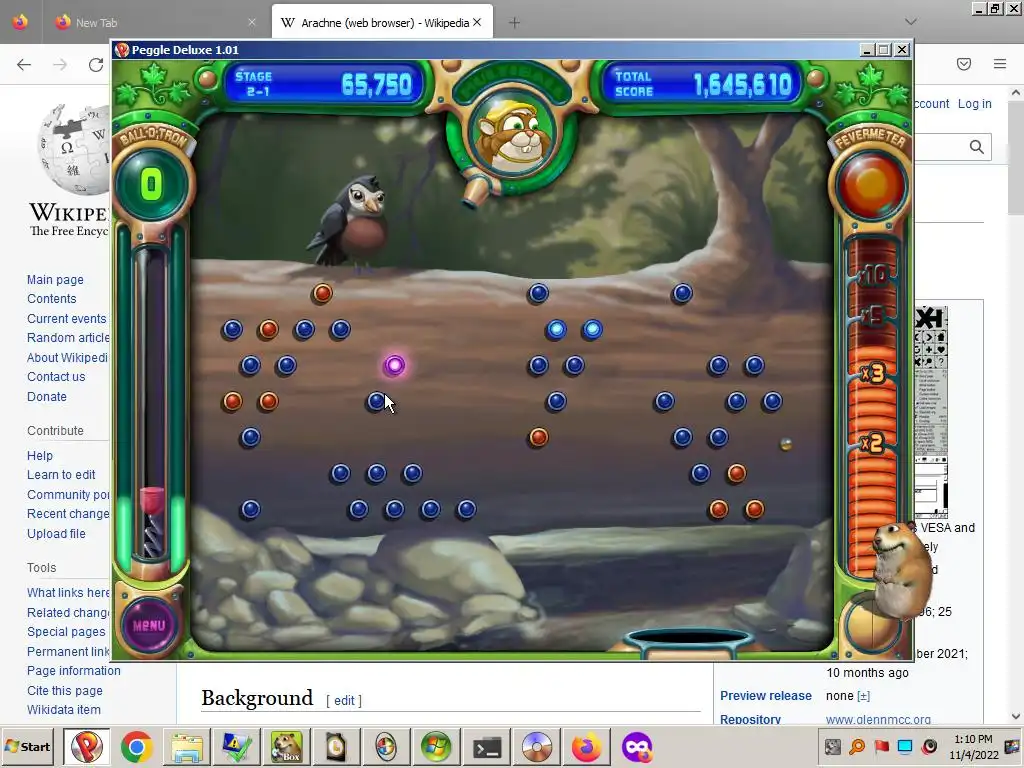Click the bird sitting on the log
Image resolution: width=1024 pixels, height=768 pixels.
pos(350,222)
